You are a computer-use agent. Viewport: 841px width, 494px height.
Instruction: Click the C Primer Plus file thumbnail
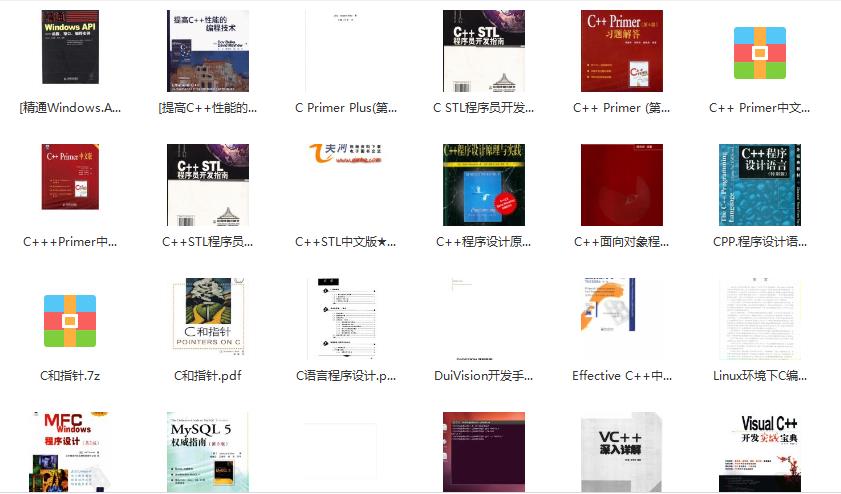(x=346, y=51)
